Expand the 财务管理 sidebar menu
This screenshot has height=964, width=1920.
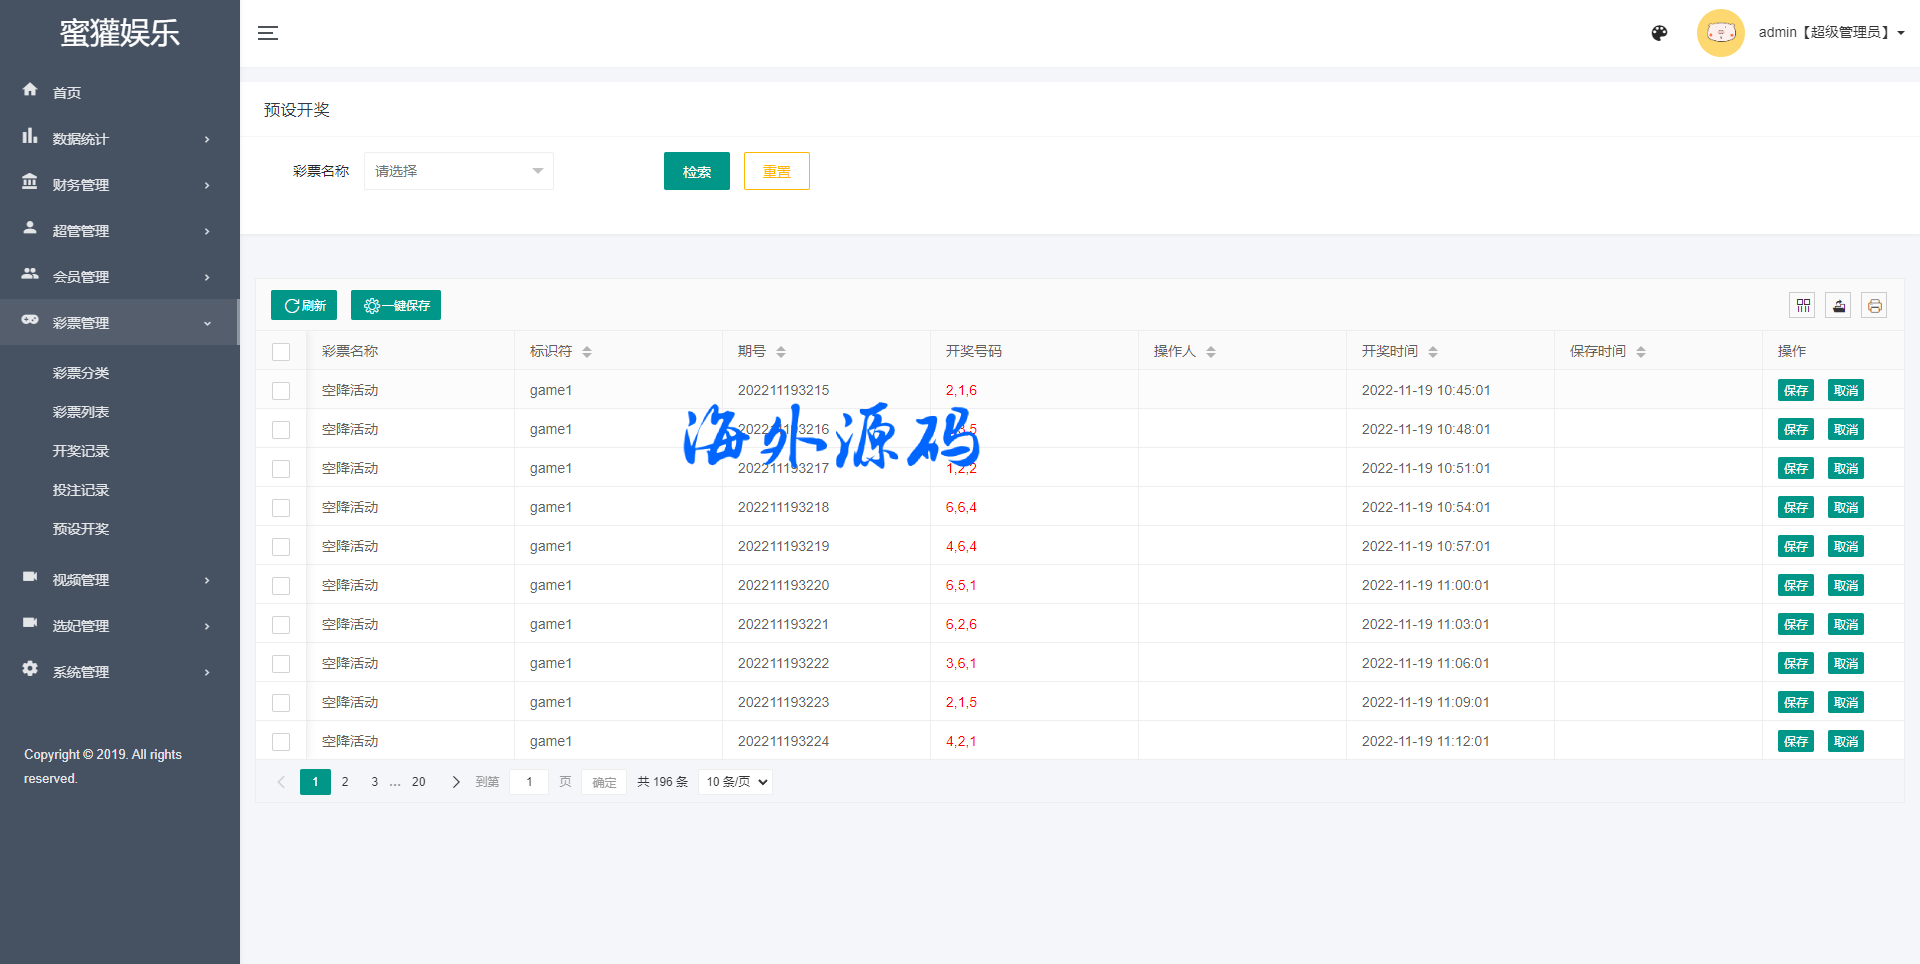tap(118, 185)
